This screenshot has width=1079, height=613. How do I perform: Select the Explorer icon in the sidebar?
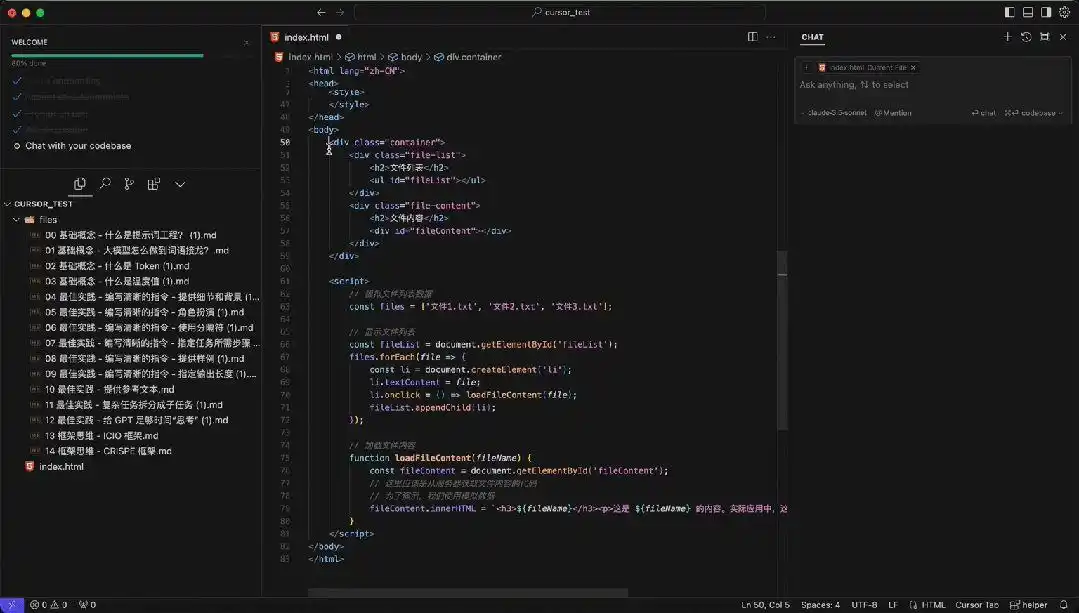pos(80,184)
